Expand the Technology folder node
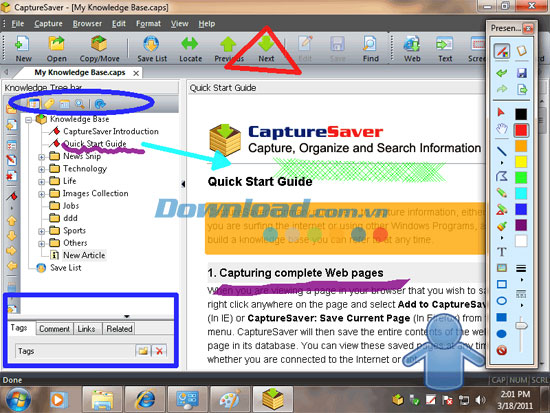 point(41,169)
